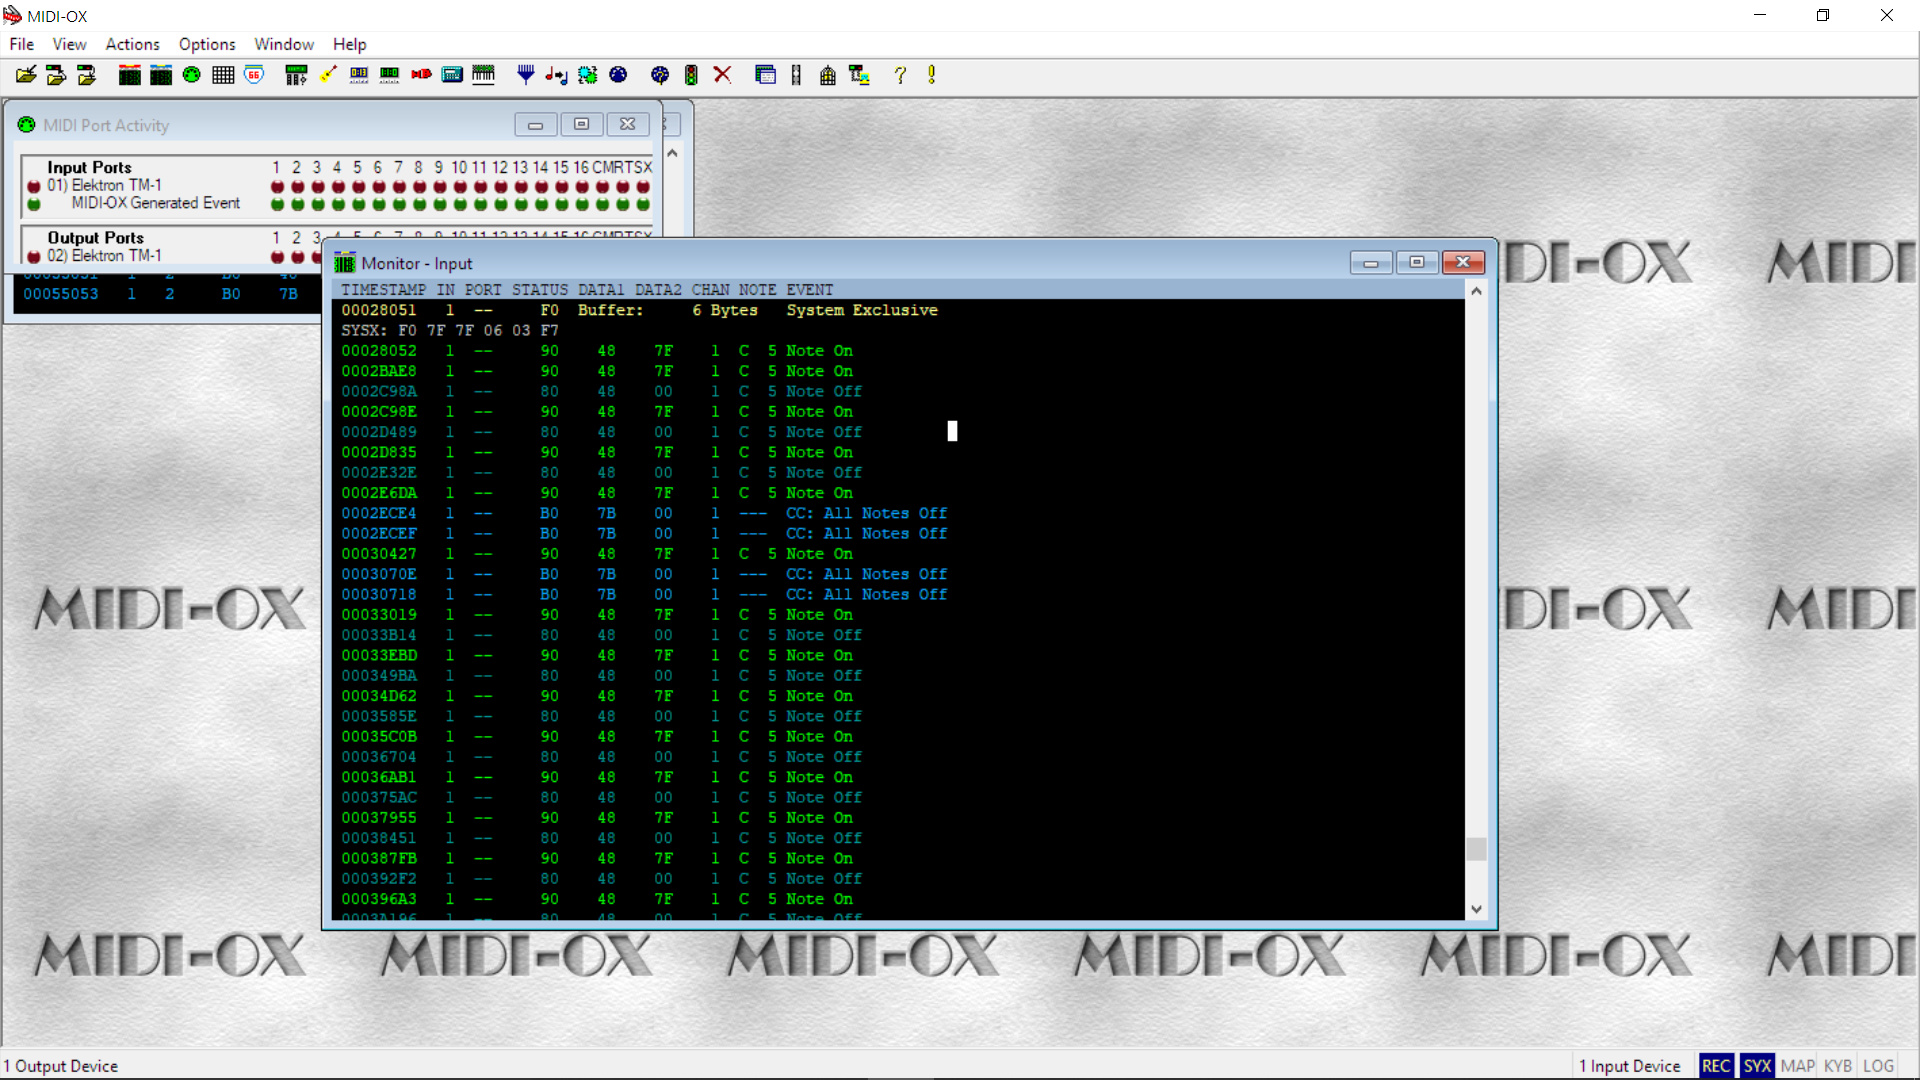Toggle the MAP status bar indicator
The image size is (1920, 1080).
[x=1797, y=1066]
